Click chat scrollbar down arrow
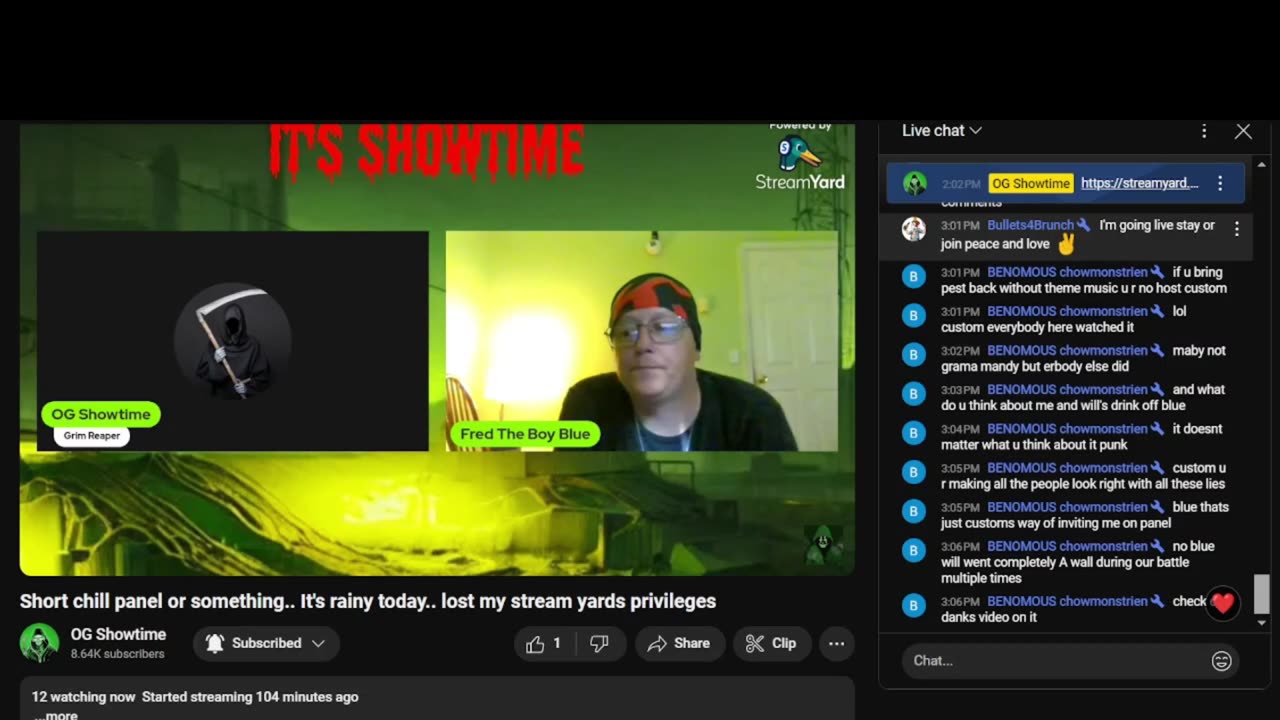Screen dimensions: 1280x720 [x=1261, y=622]
